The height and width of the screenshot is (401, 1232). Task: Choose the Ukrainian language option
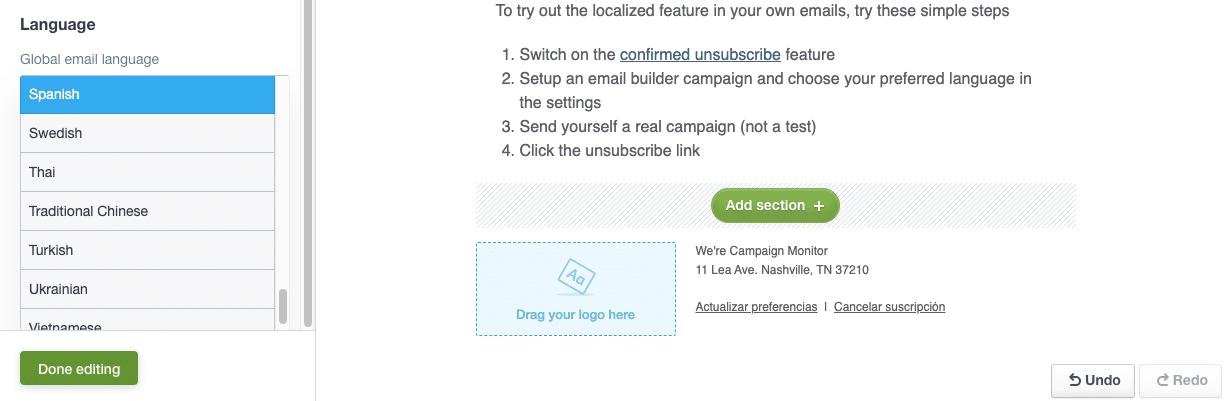point(147,289)
